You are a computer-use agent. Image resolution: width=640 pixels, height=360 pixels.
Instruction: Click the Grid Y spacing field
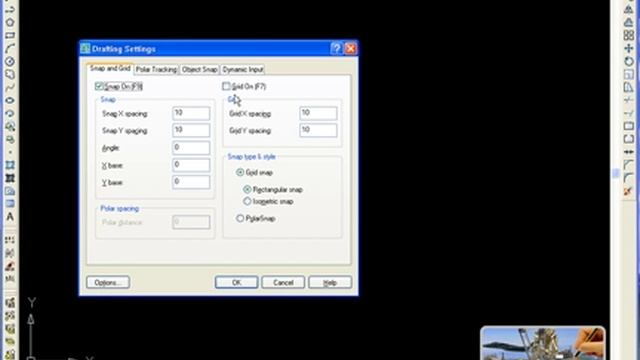point(318,130)
